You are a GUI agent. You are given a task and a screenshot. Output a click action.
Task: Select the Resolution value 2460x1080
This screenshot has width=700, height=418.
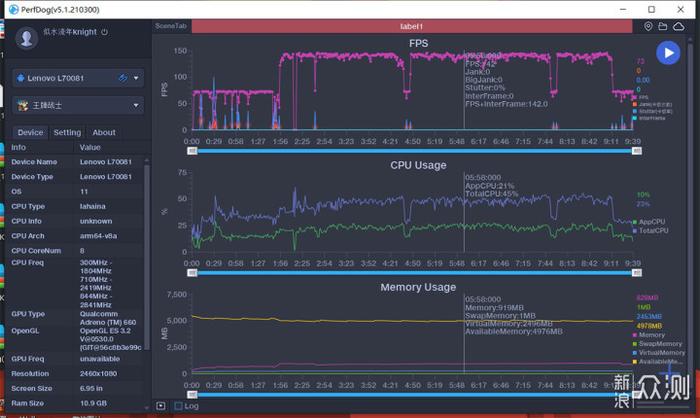coord(98,374)
